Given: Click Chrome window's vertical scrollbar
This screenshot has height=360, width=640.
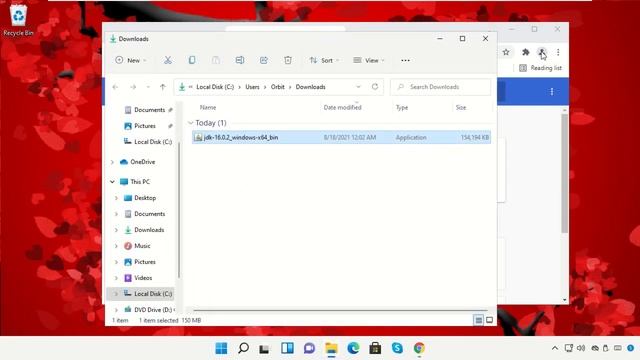Looking at the screenshot, I should tap(564, 173).
